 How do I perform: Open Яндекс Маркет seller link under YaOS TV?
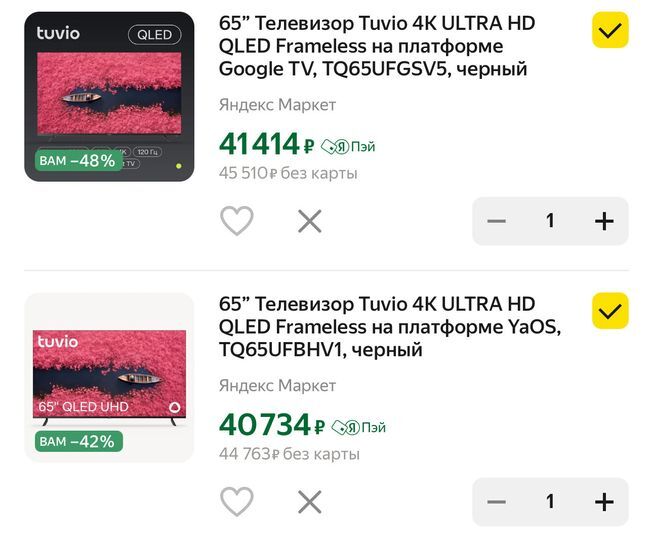click(277, 386)
